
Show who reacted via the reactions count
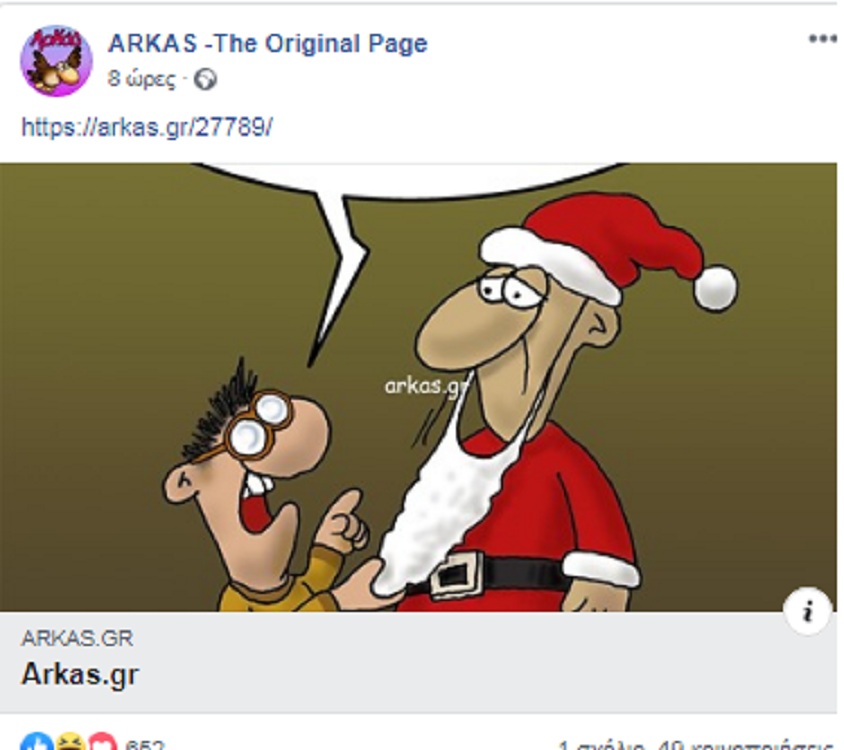(x=144, y=745)
